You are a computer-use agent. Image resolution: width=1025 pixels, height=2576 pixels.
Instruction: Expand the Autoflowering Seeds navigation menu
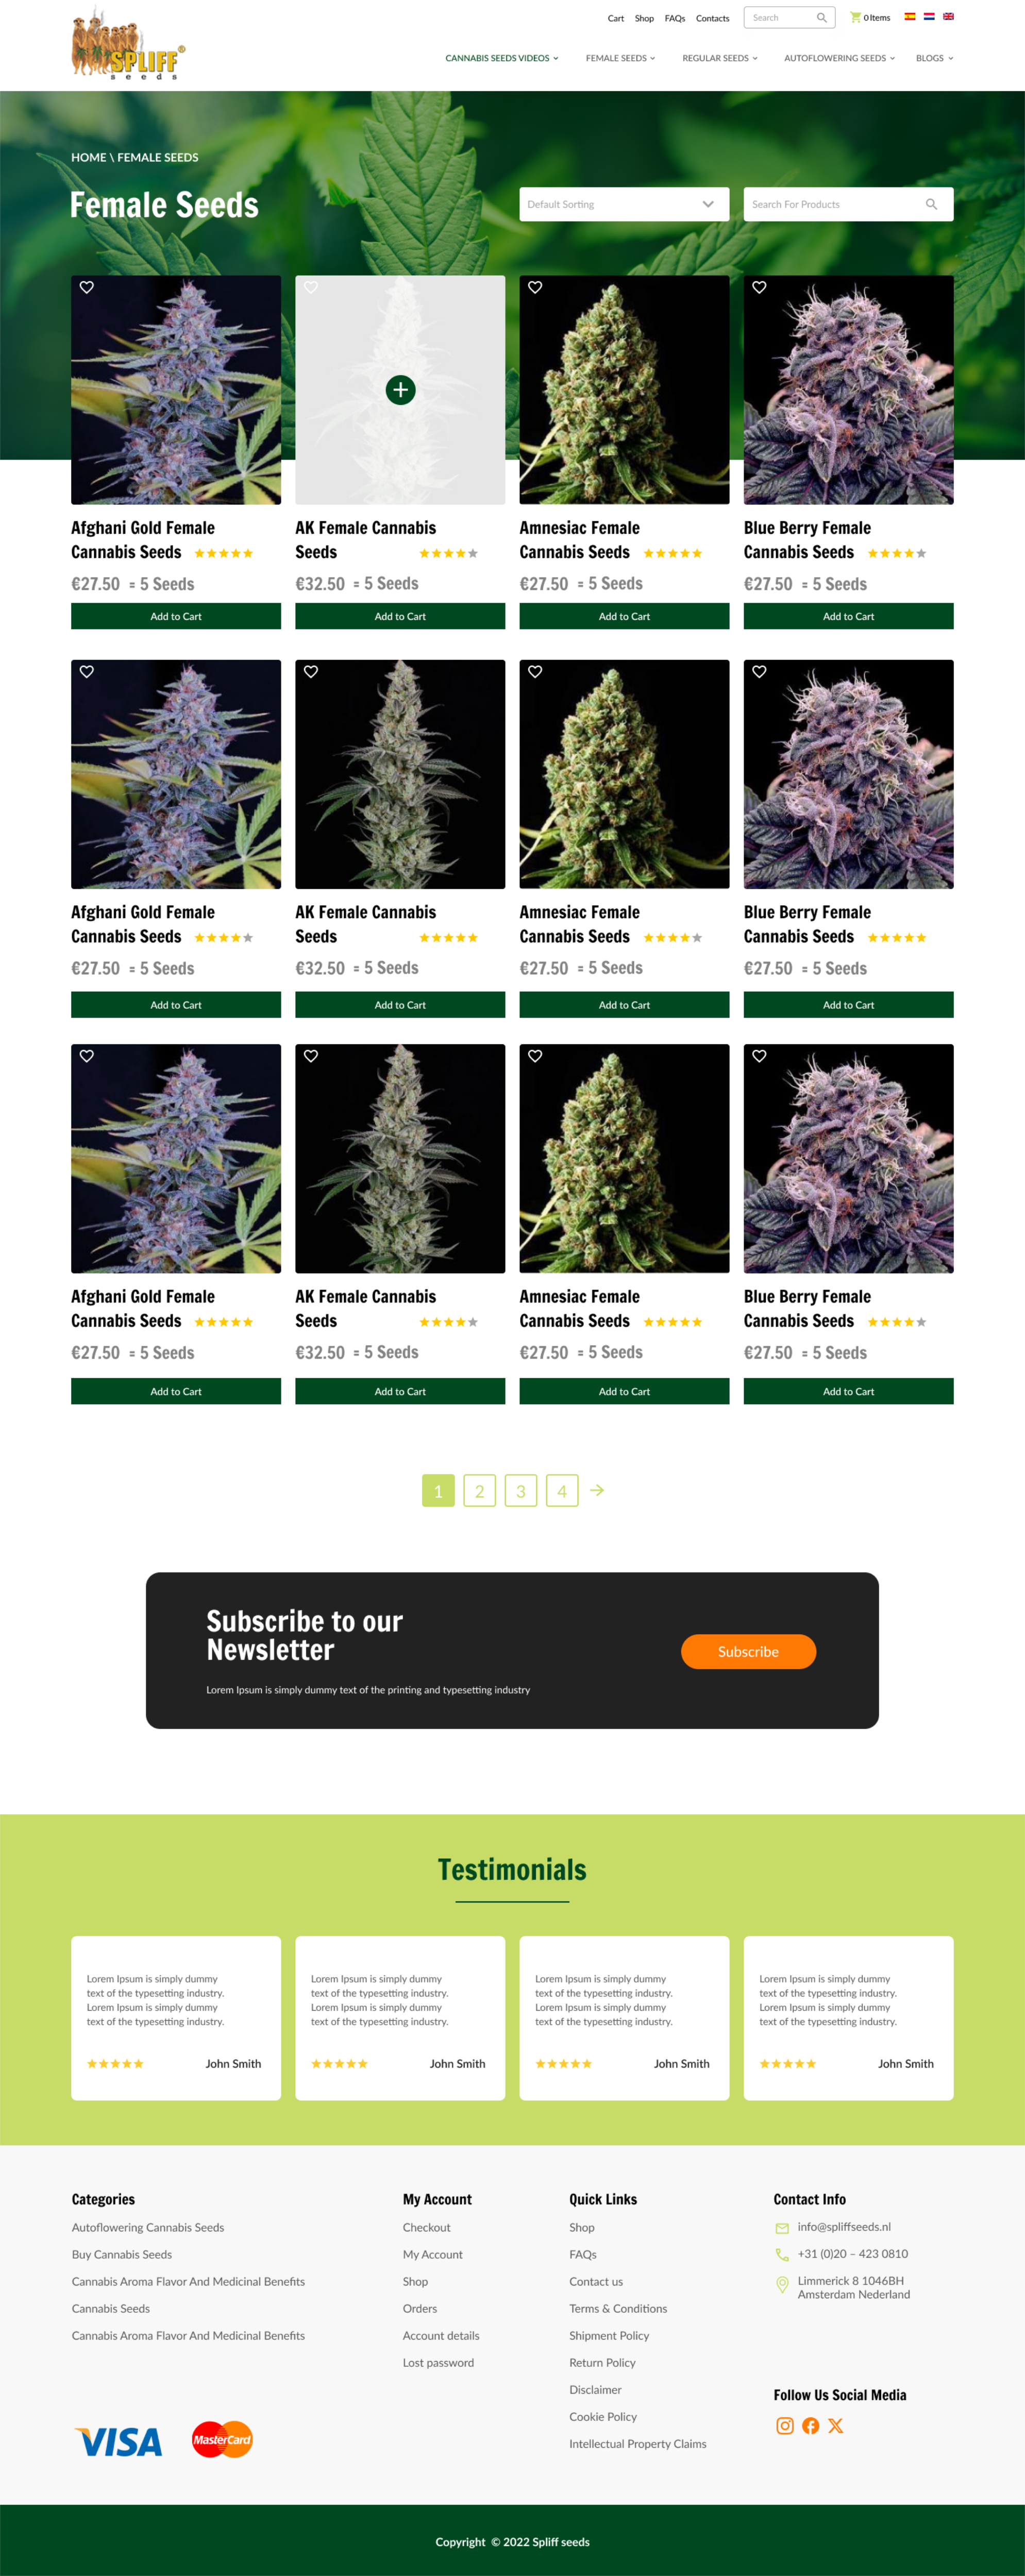pos(839,58)
